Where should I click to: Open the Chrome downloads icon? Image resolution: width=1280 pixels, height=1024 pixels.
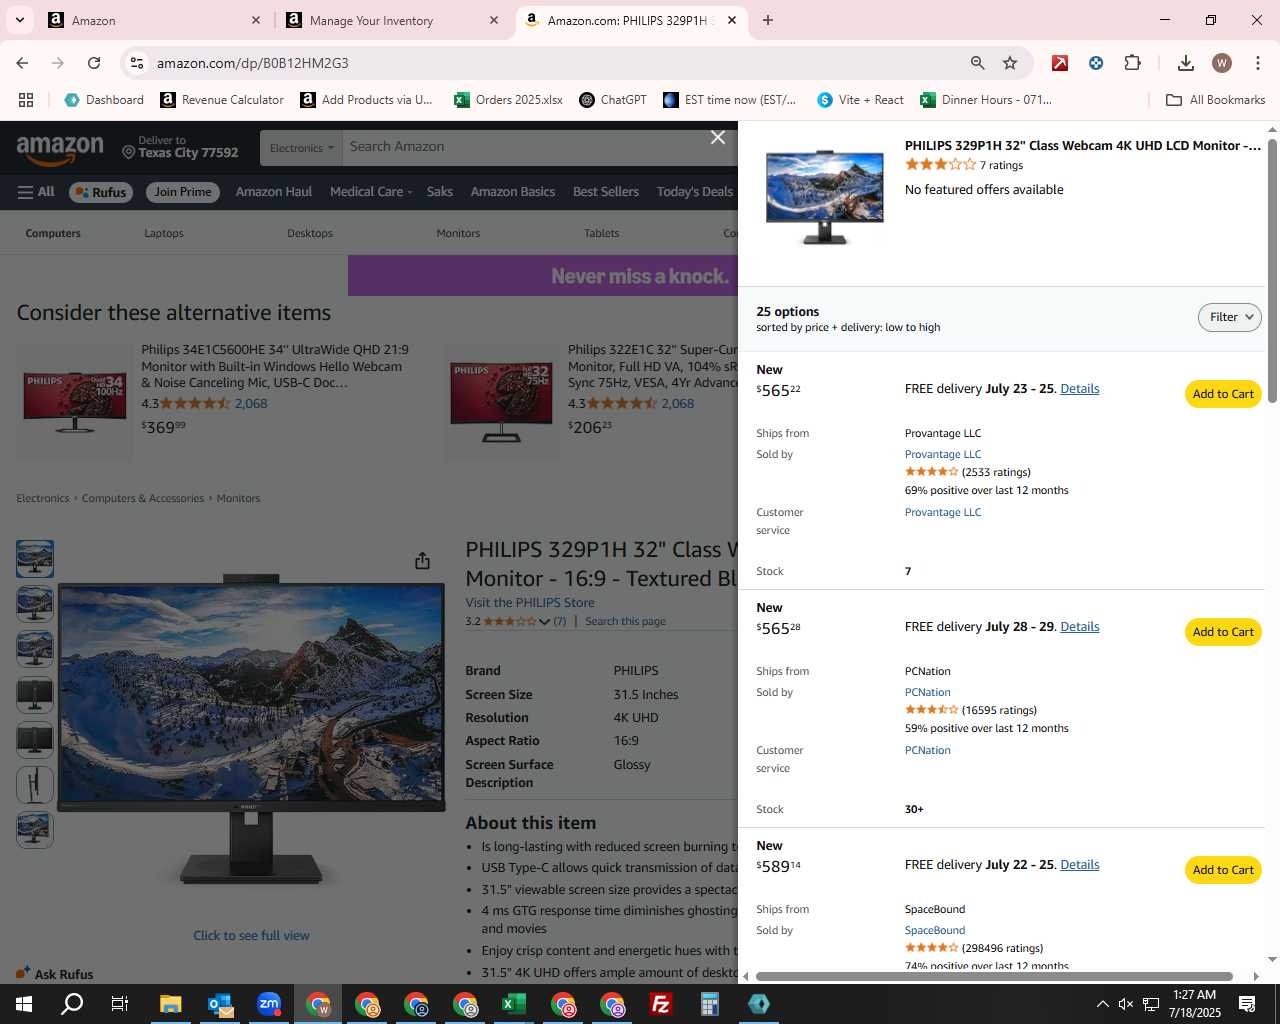(x=1186, y=63)
